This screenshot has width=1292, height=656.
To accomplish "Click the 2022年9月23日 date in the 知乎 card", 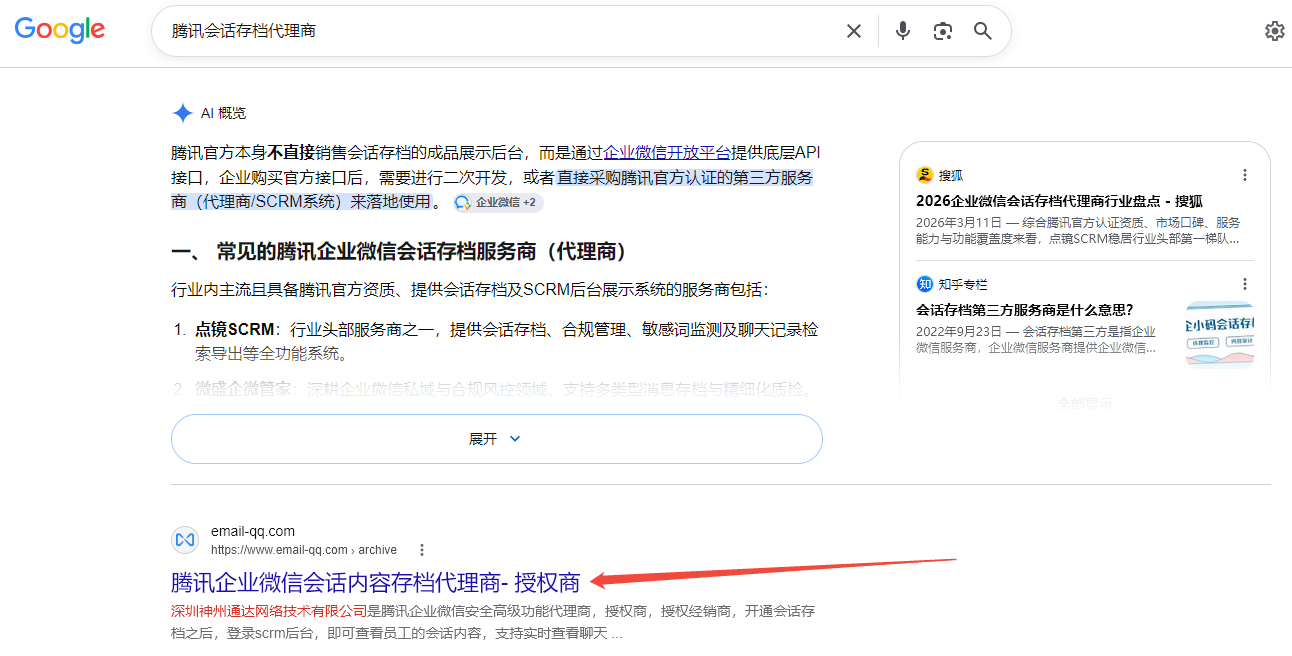I will coord(958,331).
